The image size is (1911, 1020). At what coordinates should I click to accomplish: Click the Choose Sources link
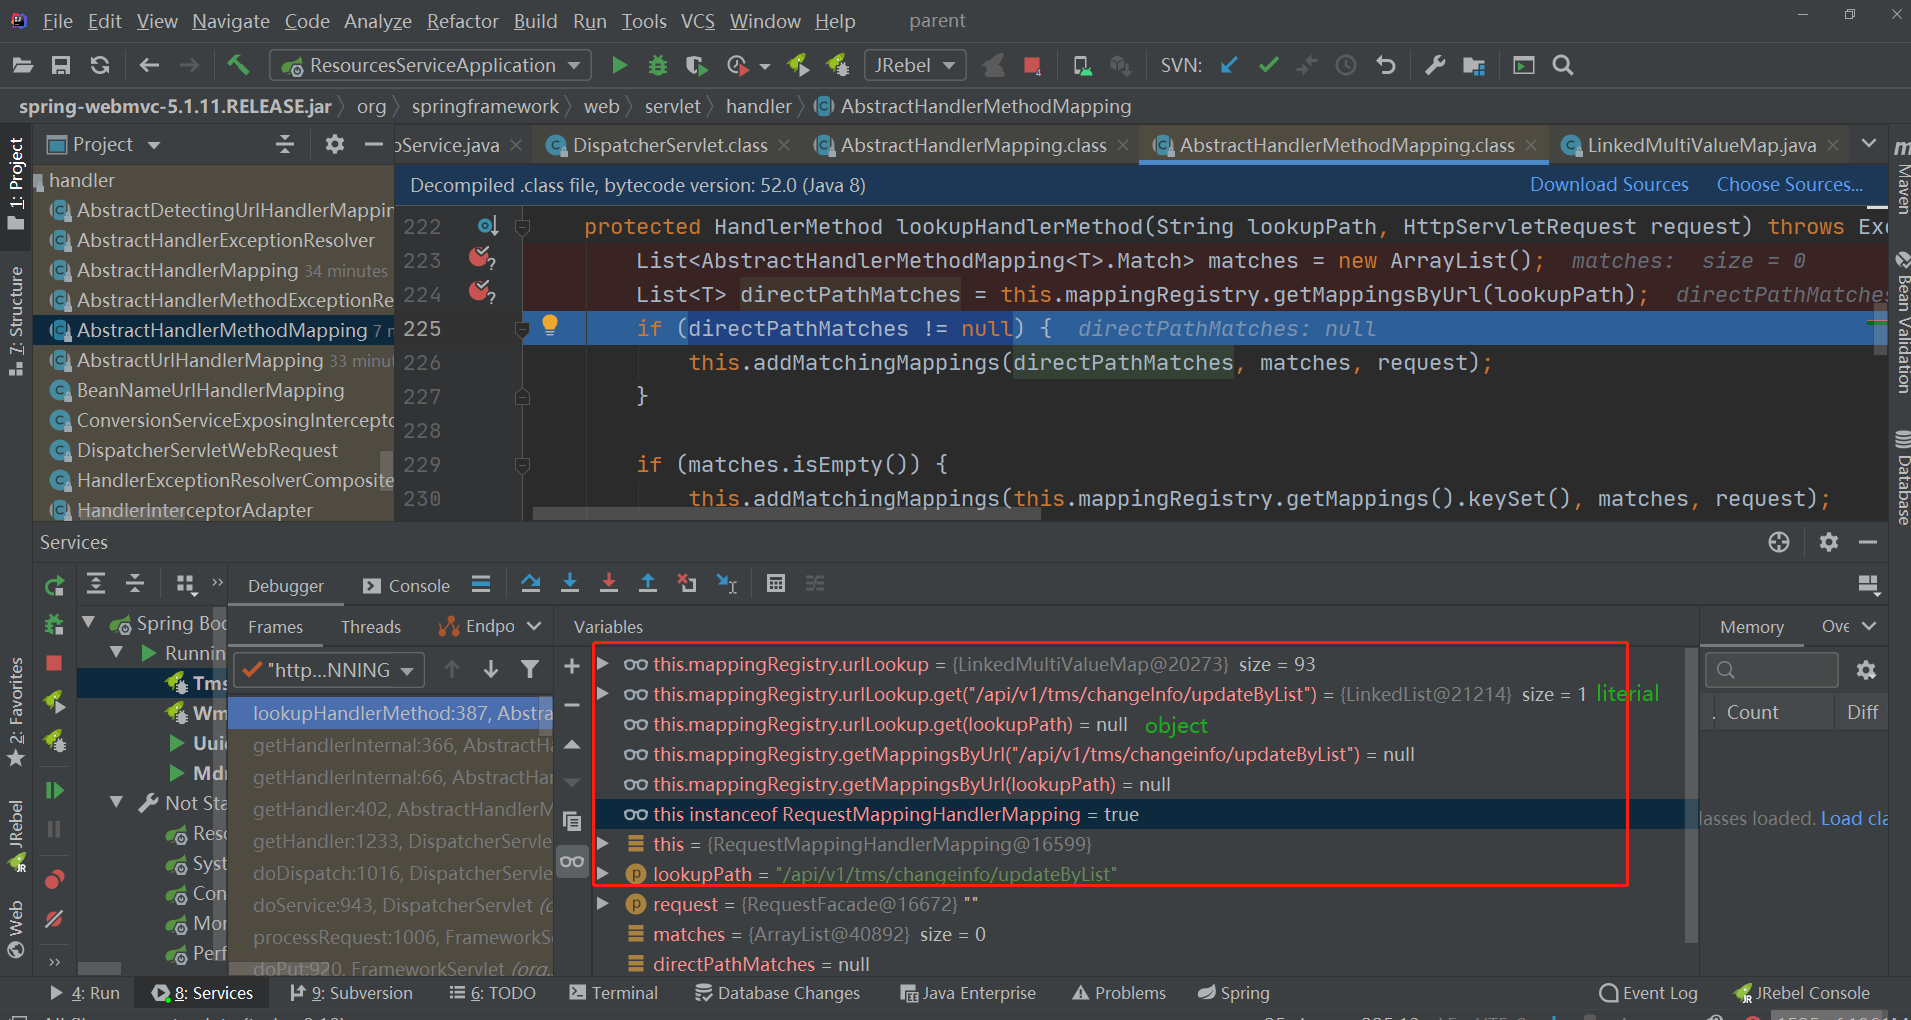point(1789,185)
